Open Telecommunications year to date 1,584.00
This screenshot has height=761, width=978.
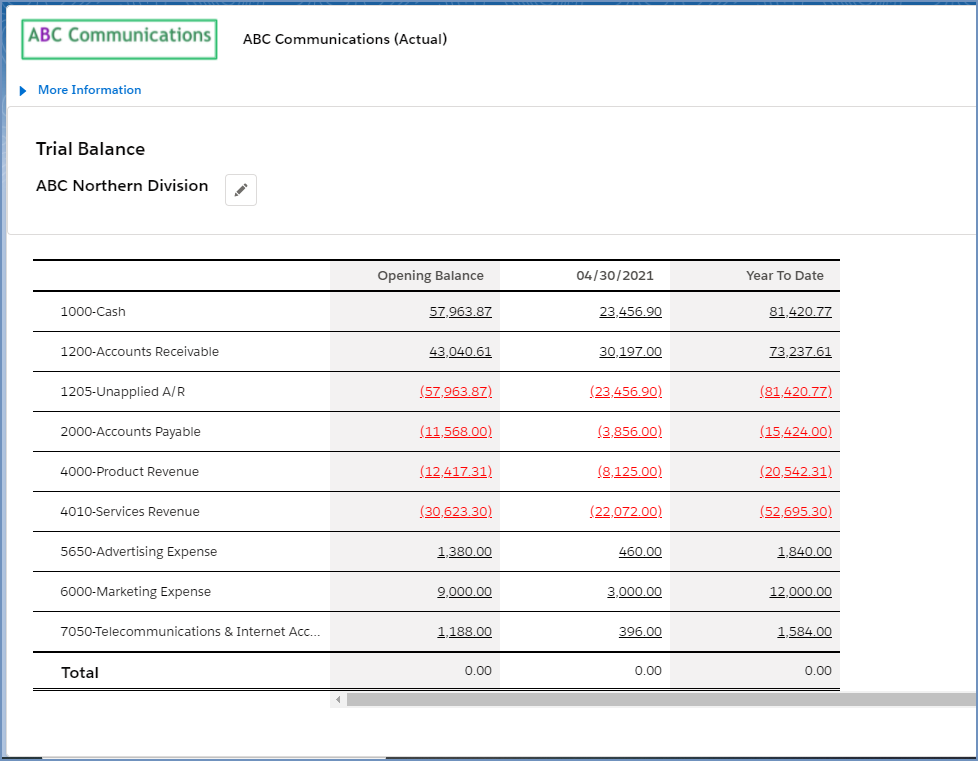tap(804, 632)
